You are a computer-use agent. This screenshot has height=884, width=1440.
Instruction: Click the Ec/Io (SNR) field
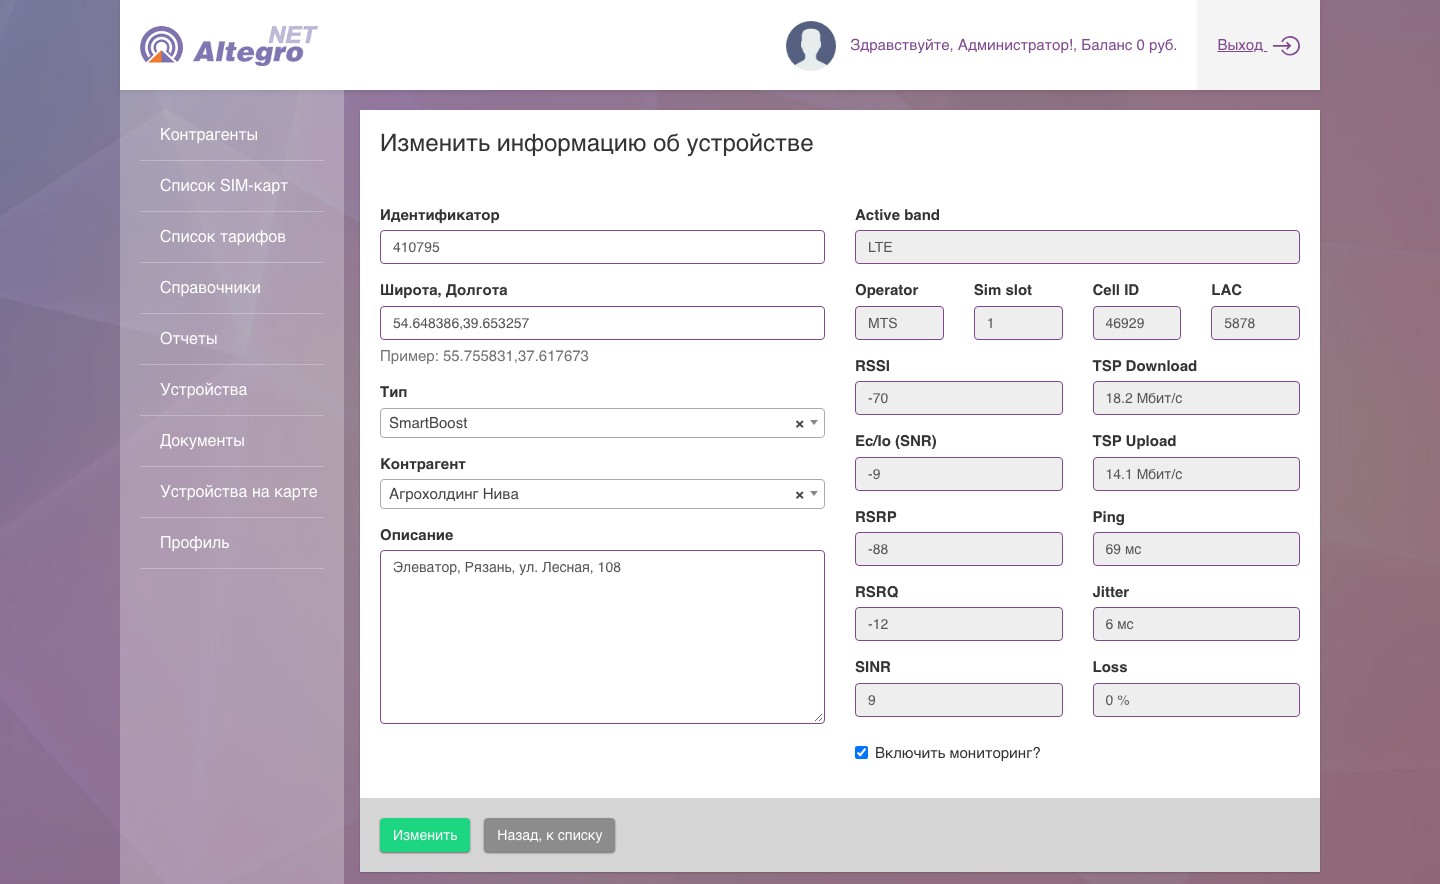click(x=959, y=474)
